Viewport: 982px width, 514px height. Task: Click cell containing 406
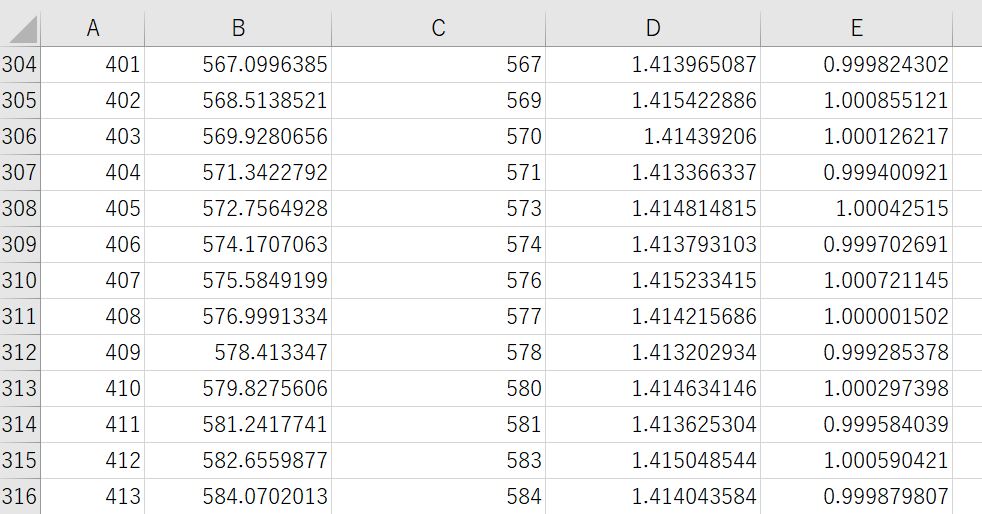[x=93, y=245]
